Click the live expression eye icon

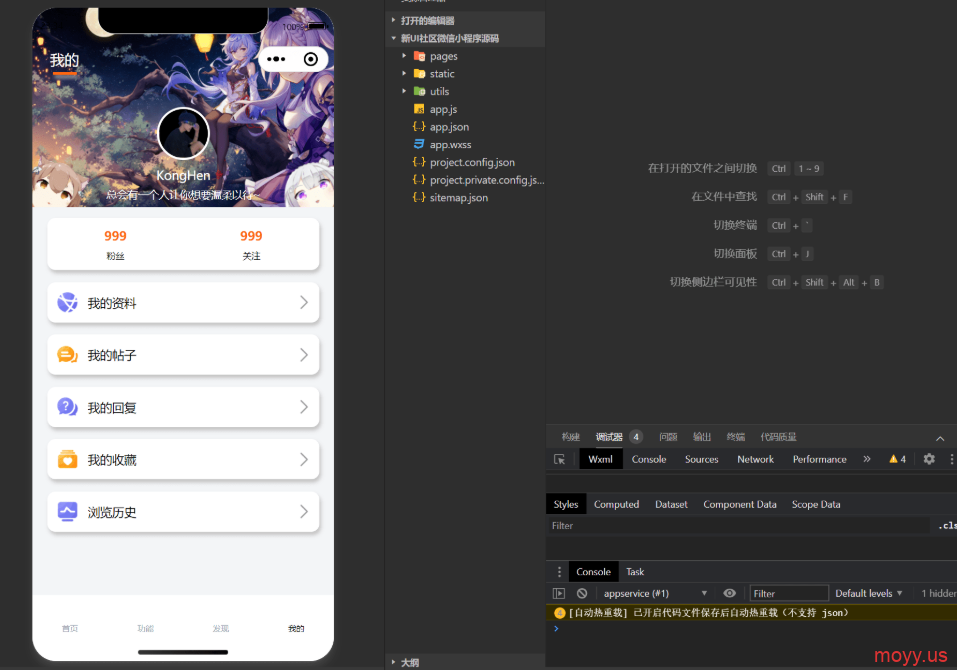[730, 593]
